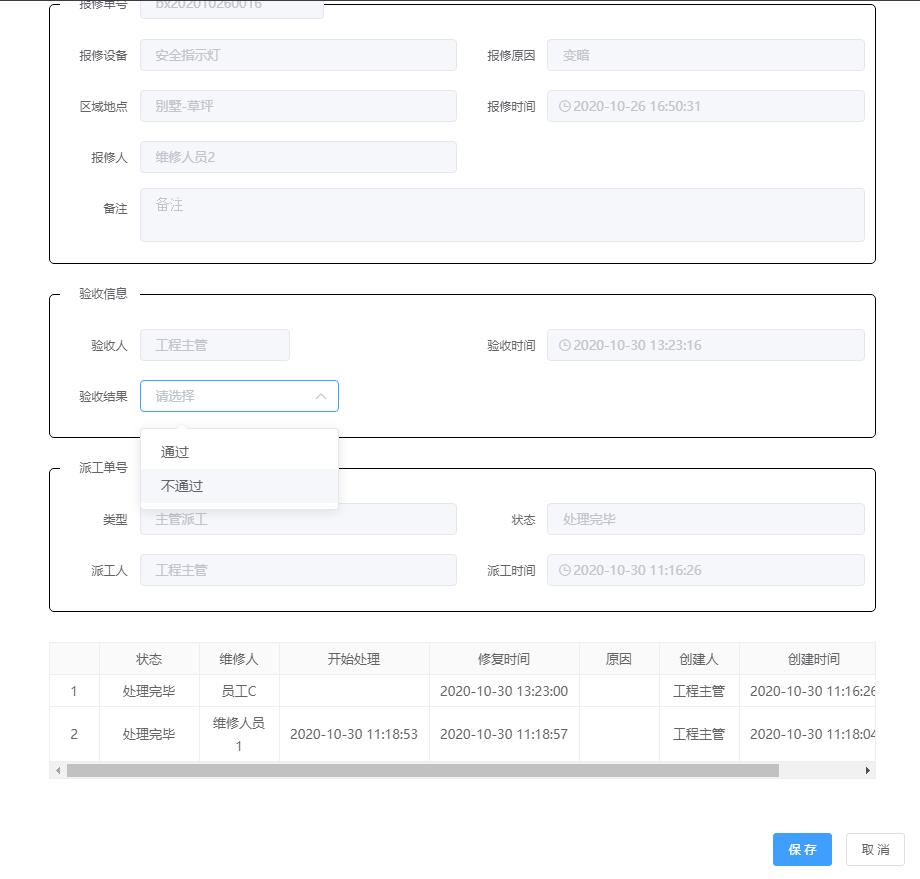Click the 派工人 input field
The width and height of the screenshot is (920, 879).
tap(298, 570)
